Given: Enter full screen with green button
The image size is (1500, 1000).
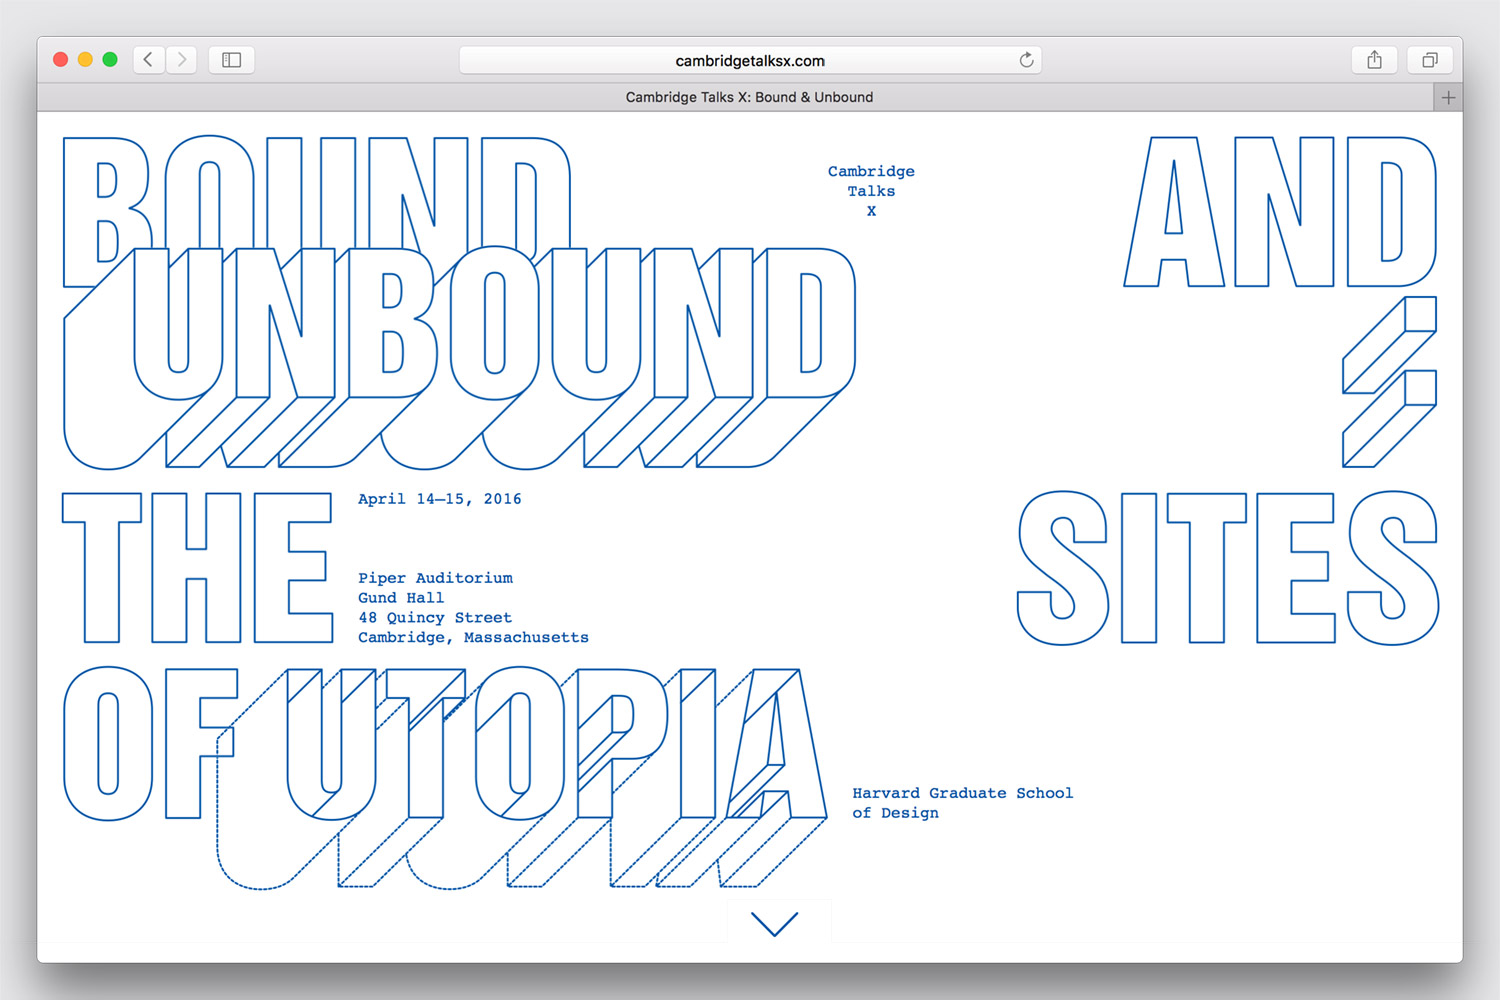Looking at the screenshot, I should (x=110, y=60).
